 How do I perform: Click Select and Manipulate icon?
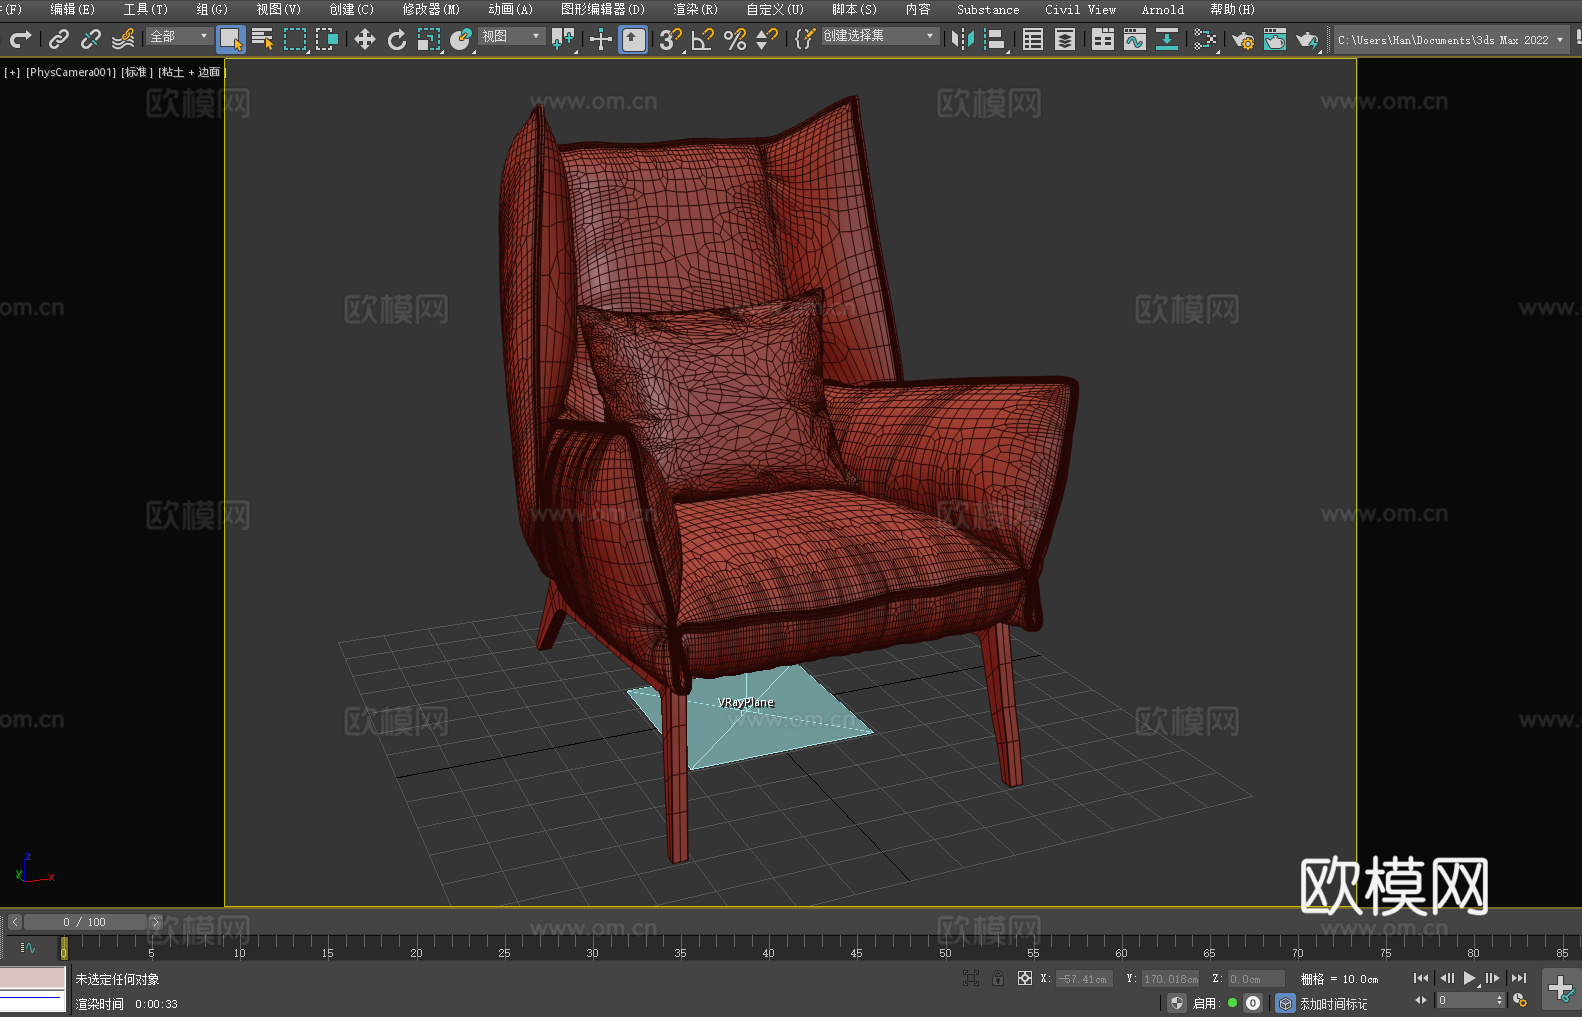(601, 39)
